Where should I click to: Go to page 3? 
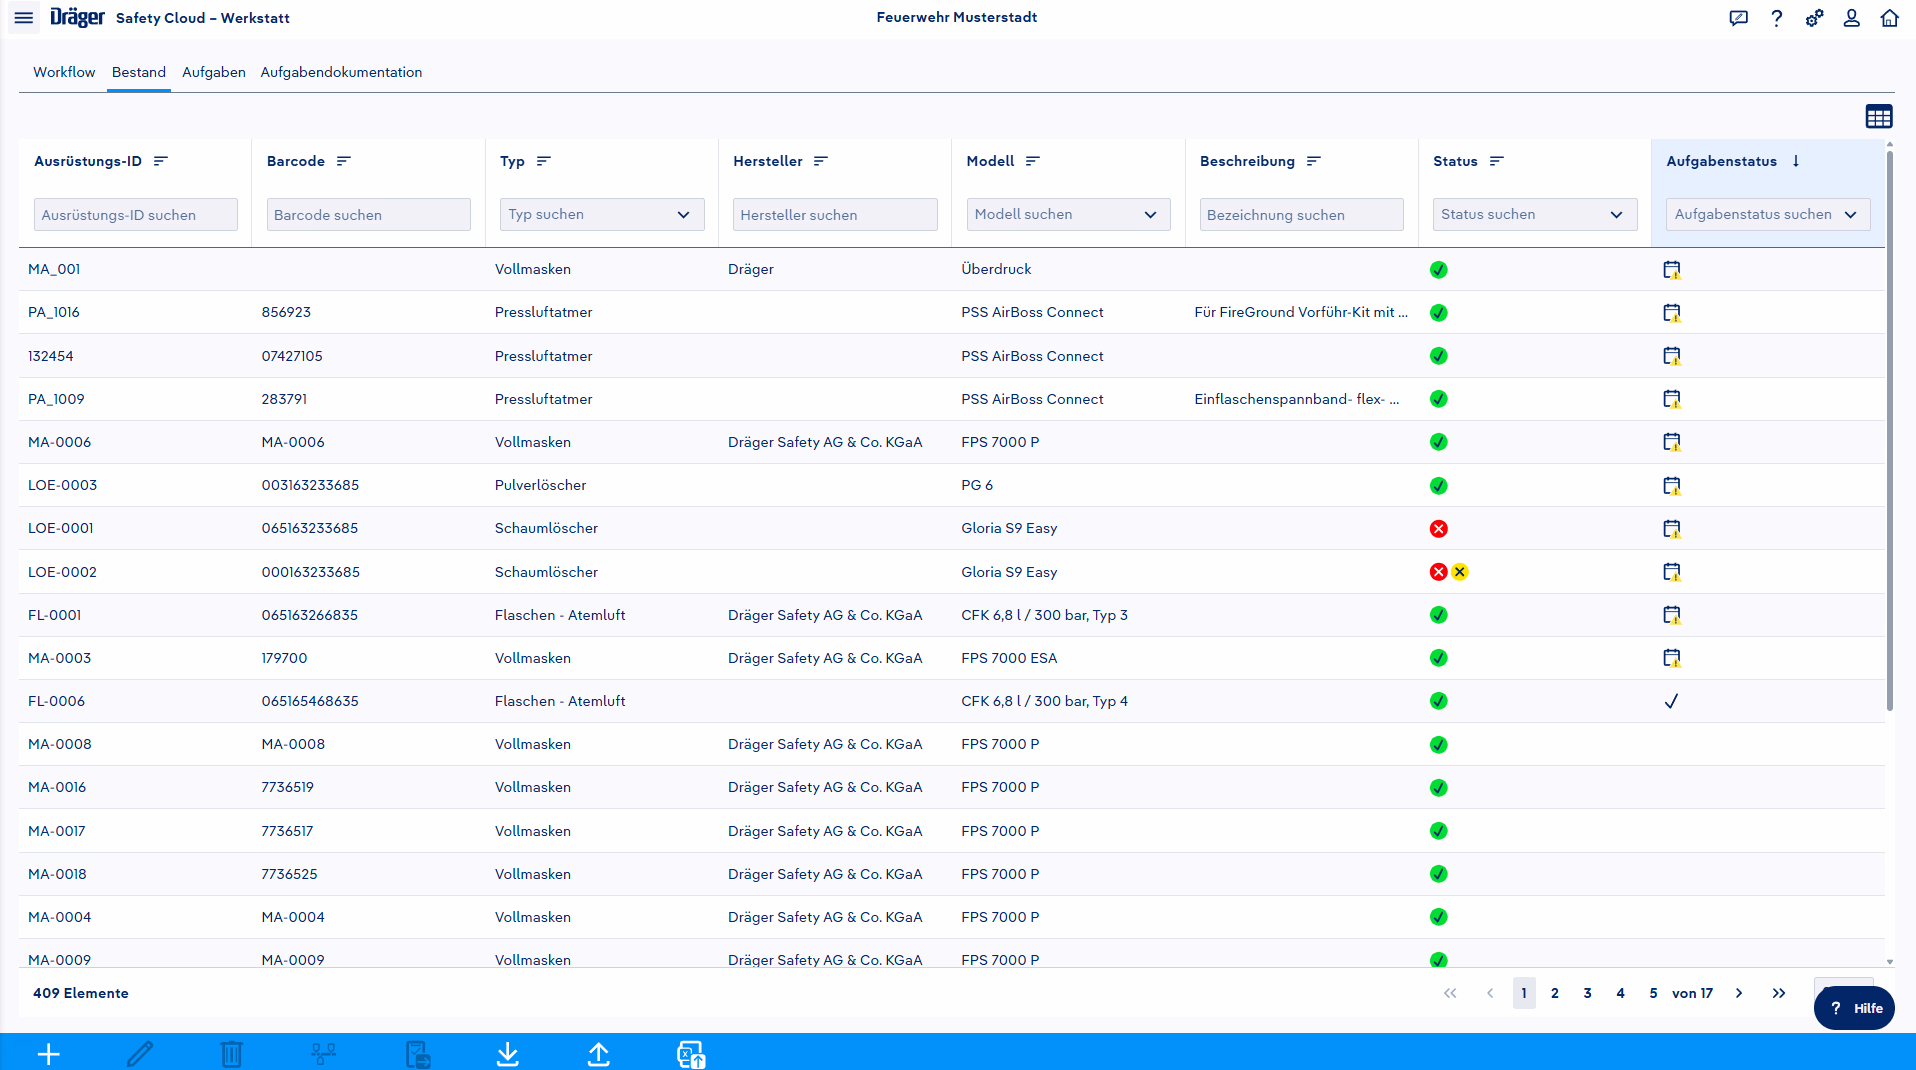coord(1588,993)
